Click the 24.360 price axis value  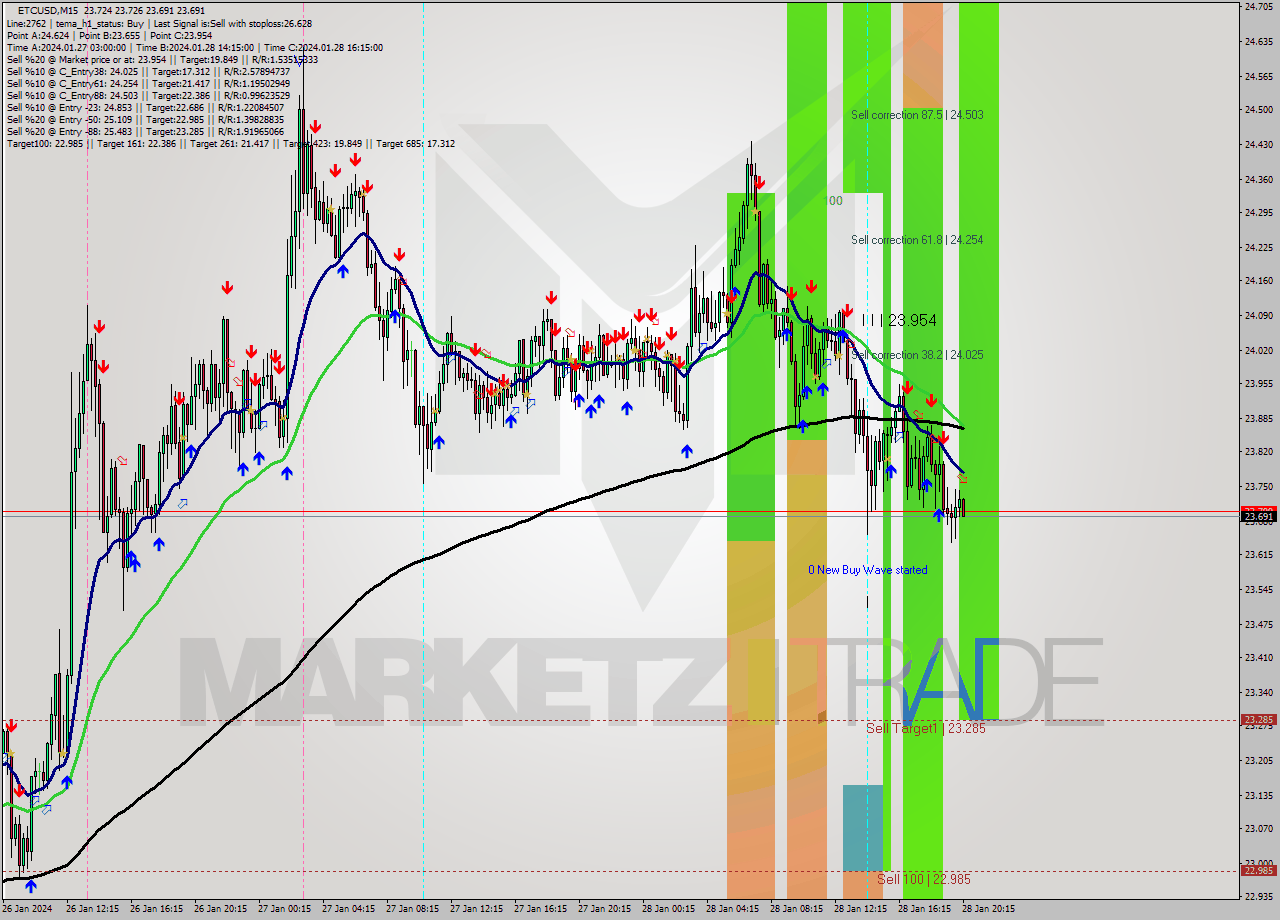click(x=1258, y=179)
